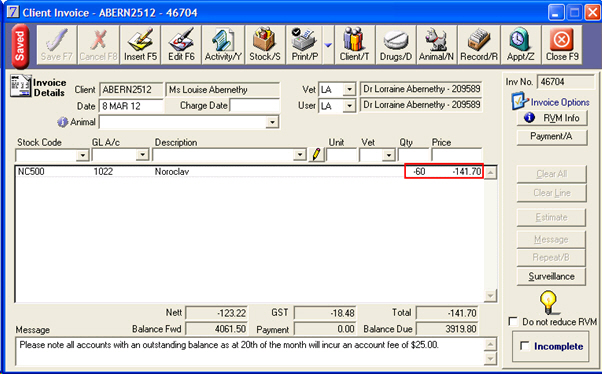Screen dimensions: 602x374
Task: Click the application icon in title bar
Action: pos(13,12)
